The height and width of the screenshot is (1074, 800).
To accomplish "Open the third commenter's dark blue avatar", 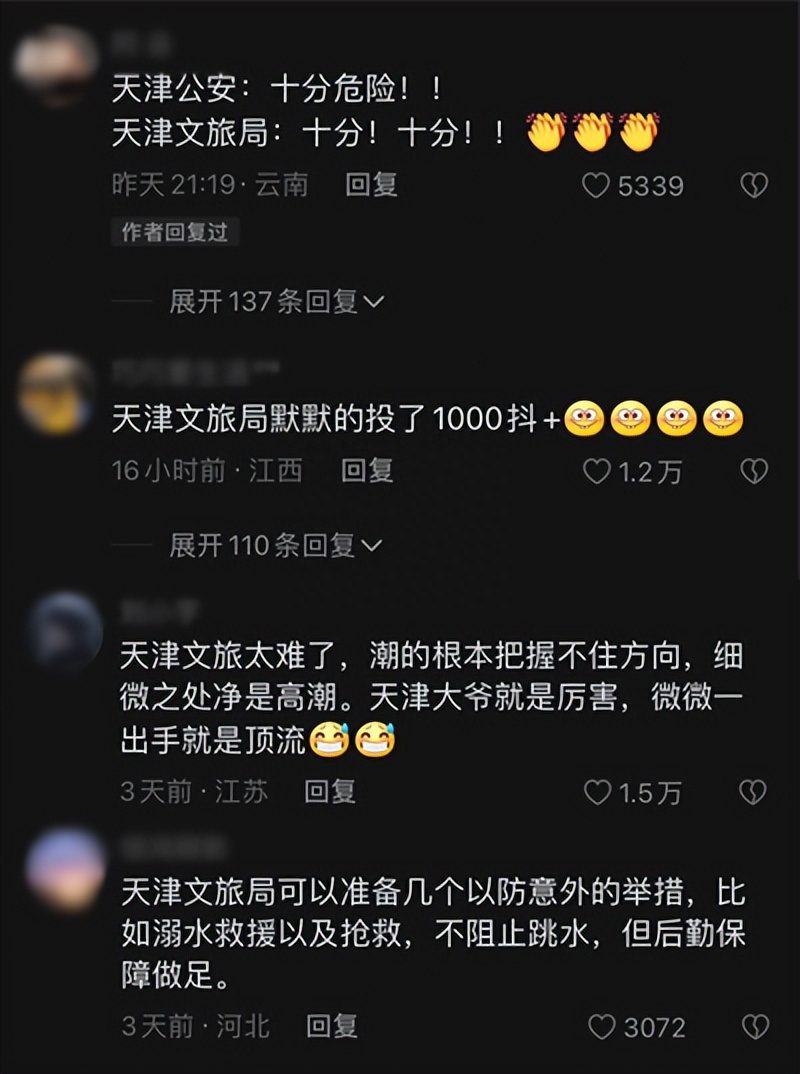I will point(66,632).
